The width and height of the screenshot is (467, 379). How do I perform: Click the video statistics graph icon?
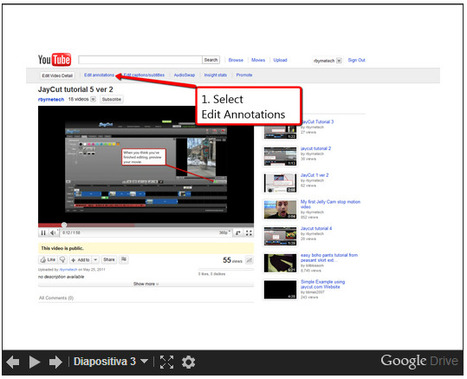249,260
